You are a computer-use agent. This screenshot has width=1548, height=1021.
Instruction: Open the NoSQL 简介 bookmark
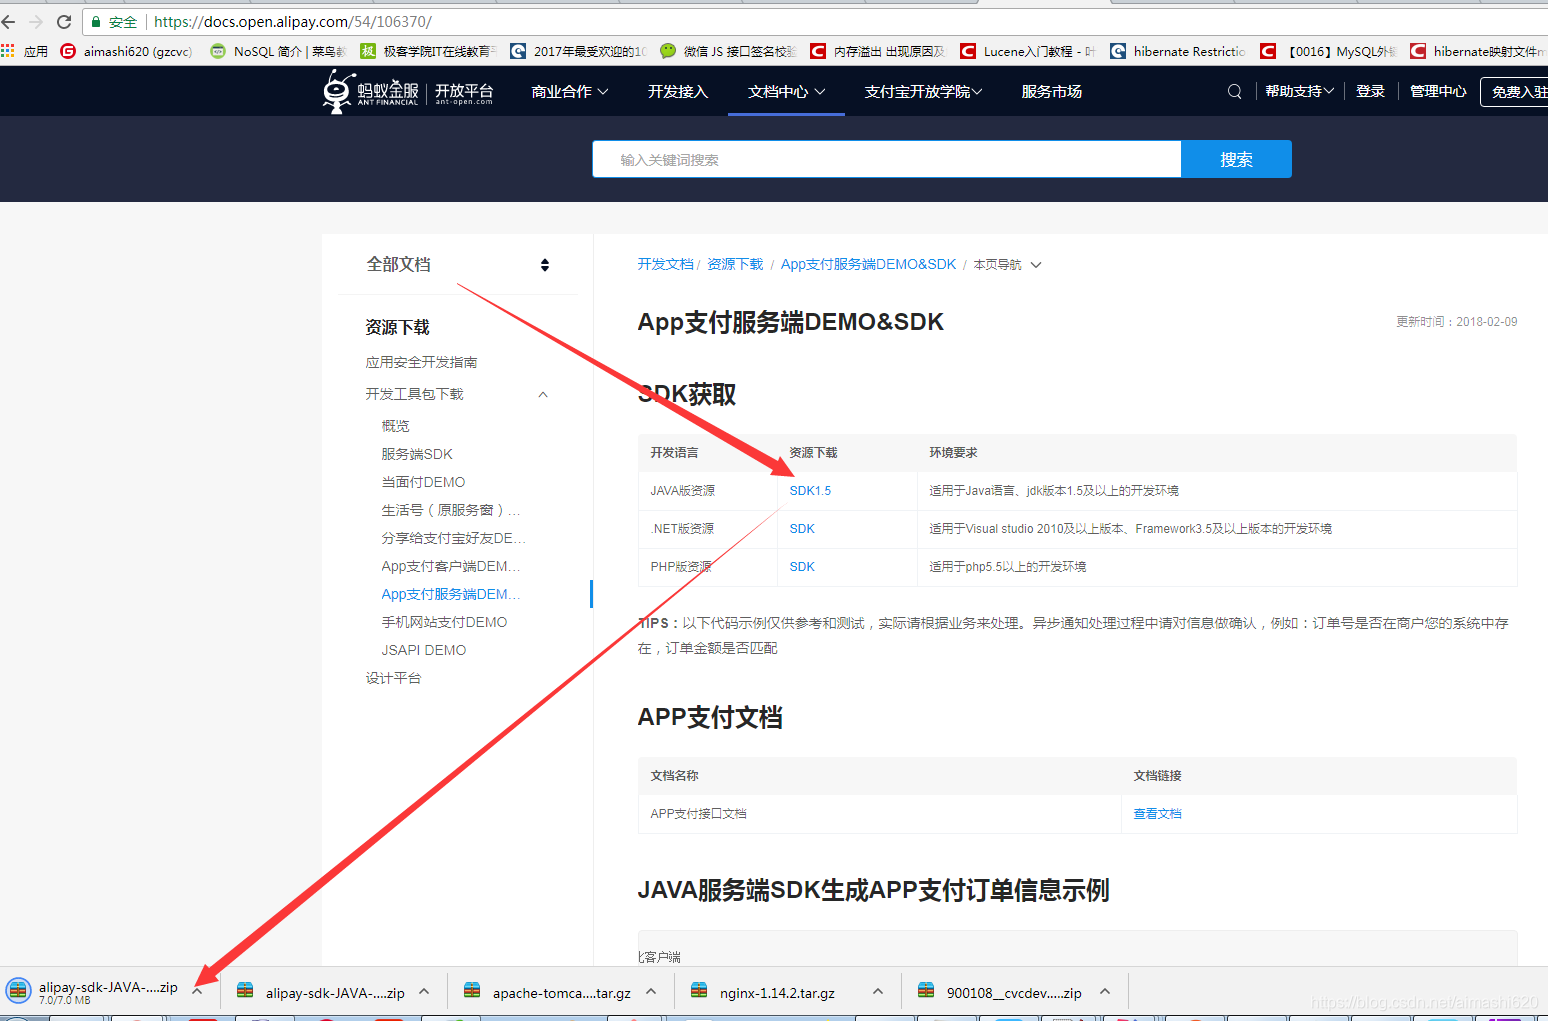coord(278,51)
